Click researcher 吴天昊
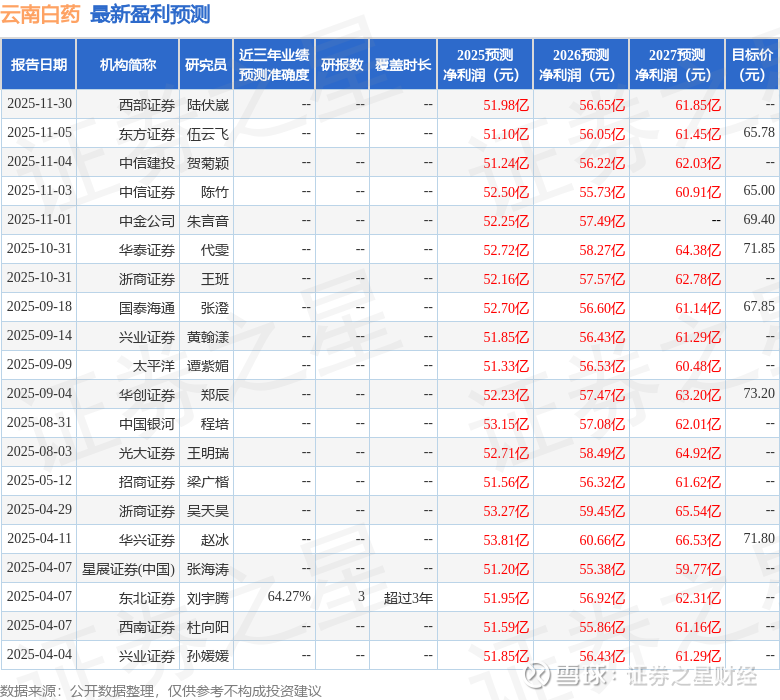Screen dimensions: 780x700 tap(208, 511)
